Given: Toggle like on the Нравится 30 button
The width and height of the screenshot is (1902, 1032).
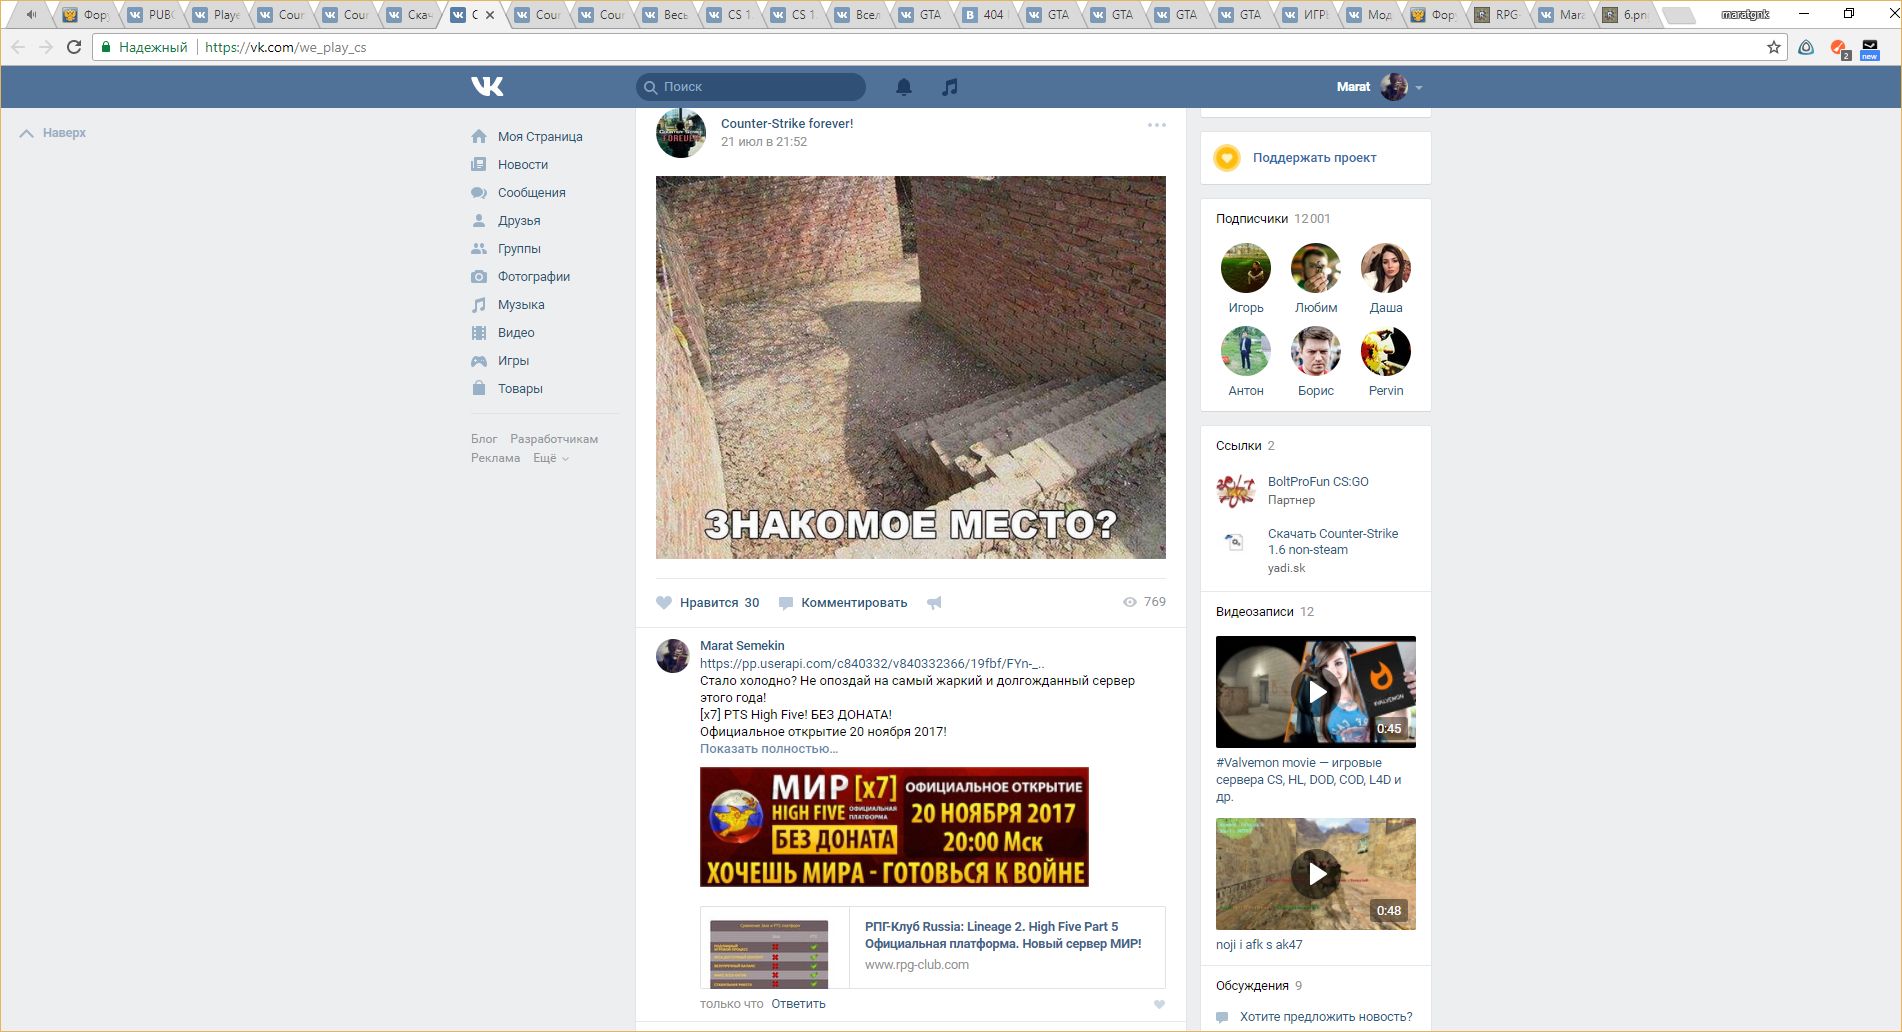Looking at the screenshot, I should click(x=708, y=603).
